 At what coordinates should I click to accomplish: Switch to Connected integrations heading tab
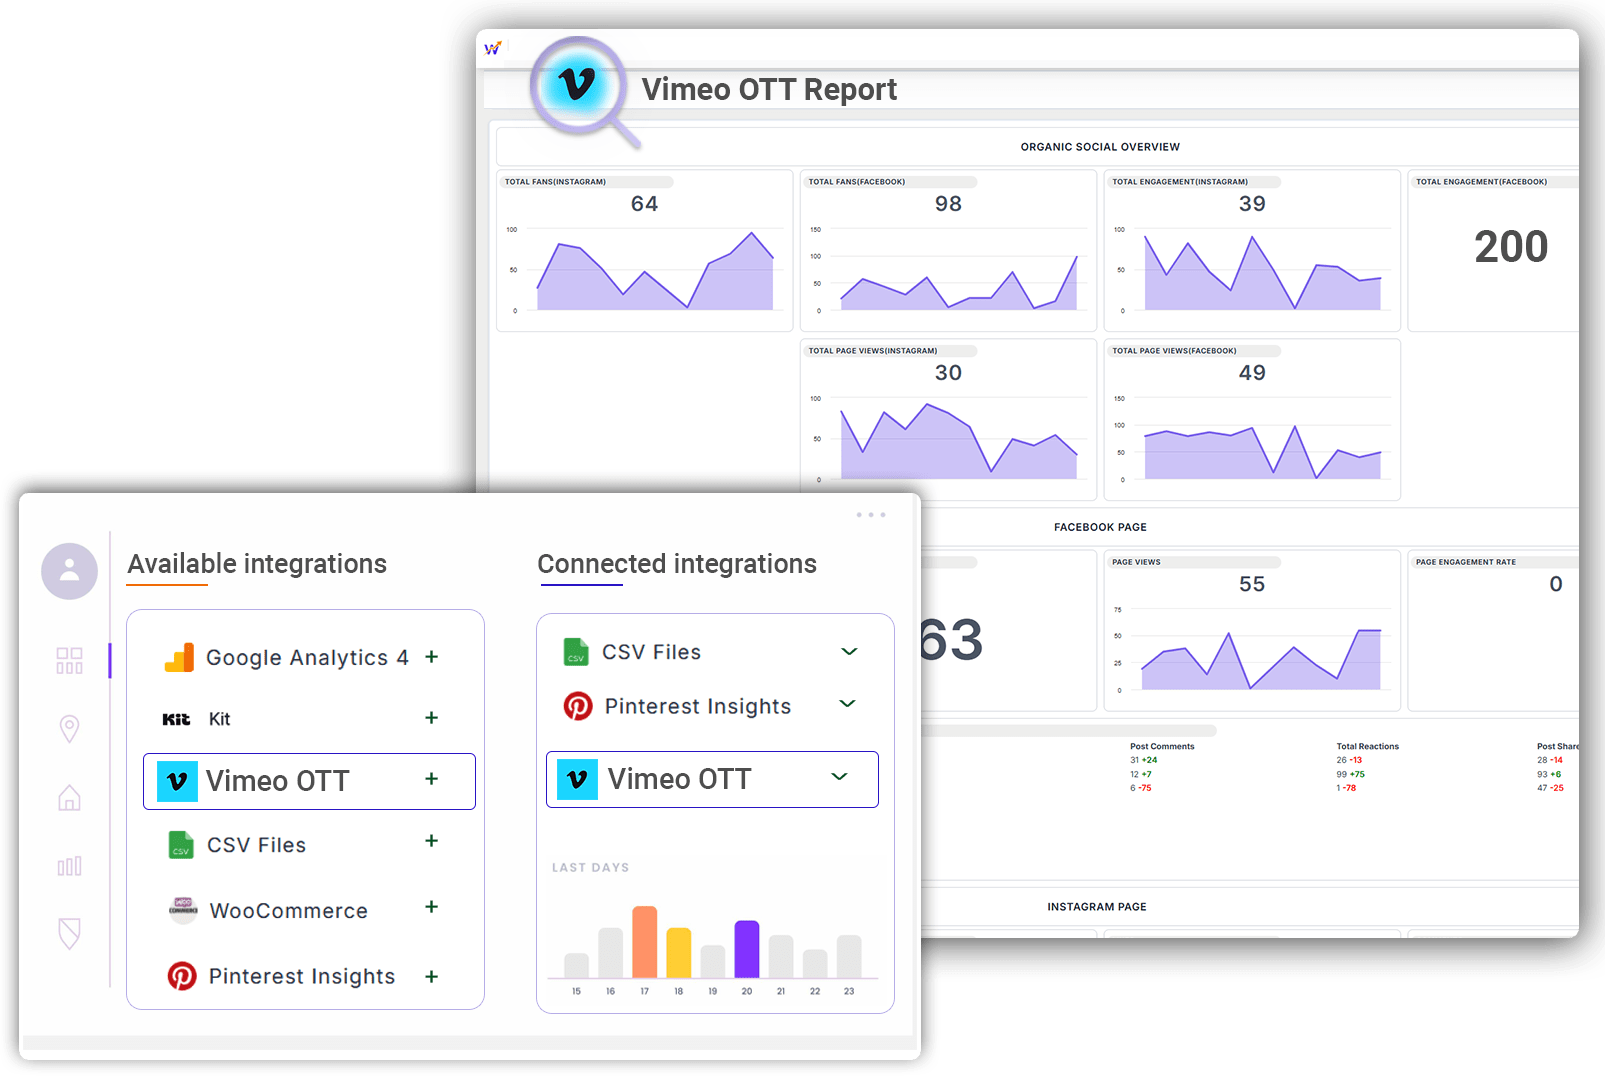pos(677,564)
